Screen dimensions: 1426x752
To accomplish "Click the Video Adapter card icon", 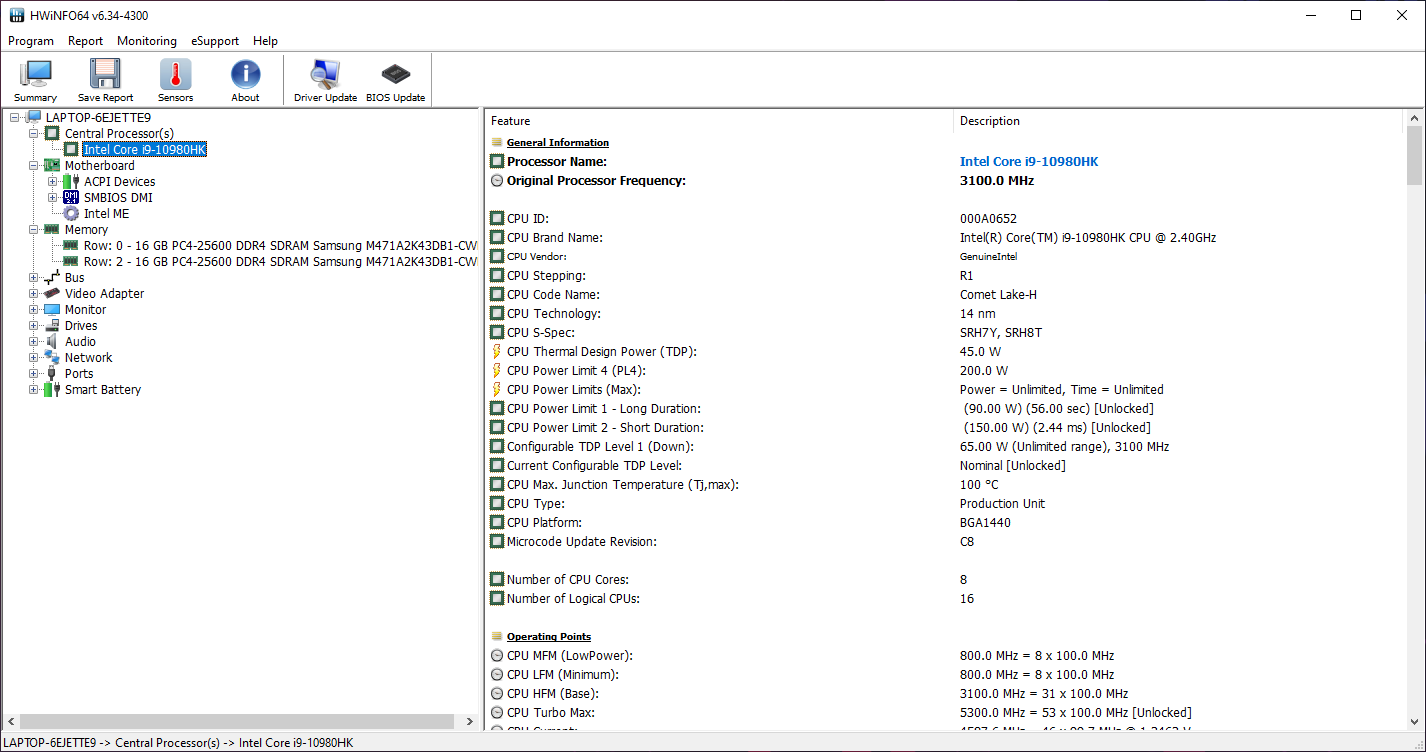I will pyautogui.click(x=53, y=294).
